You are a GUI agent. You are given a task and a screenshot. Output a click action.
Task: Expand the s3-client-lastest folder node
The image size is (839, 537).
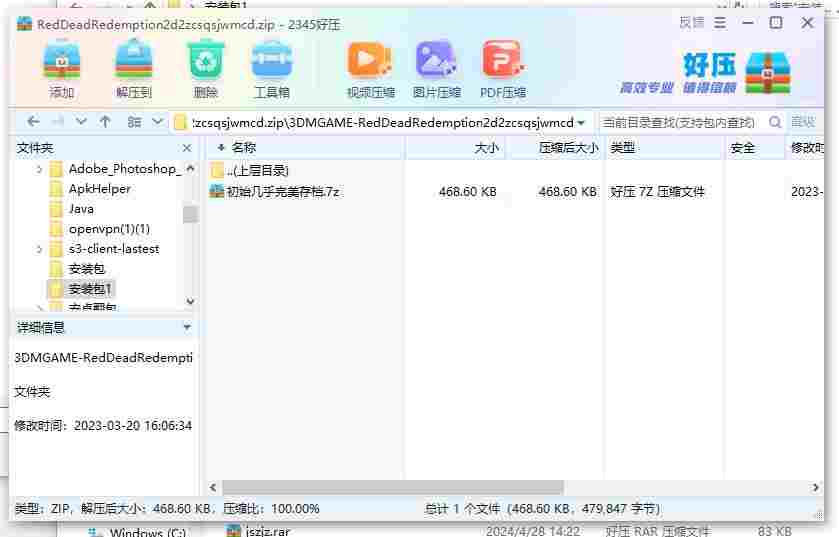[39, 249]
